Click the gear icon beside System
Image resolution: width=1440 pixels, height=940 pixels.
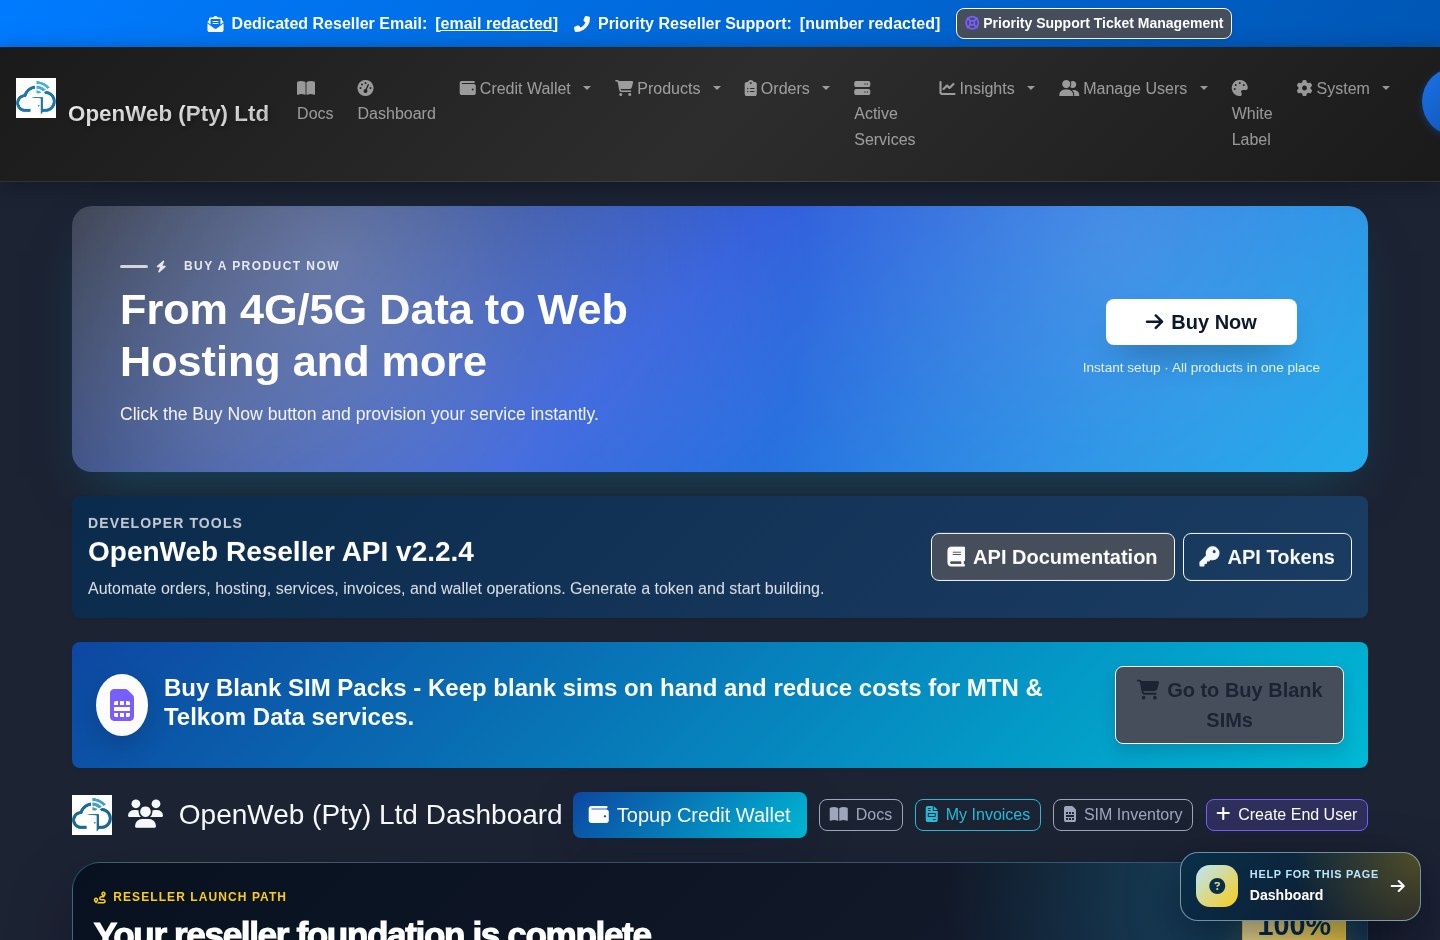click(1304, 88)
